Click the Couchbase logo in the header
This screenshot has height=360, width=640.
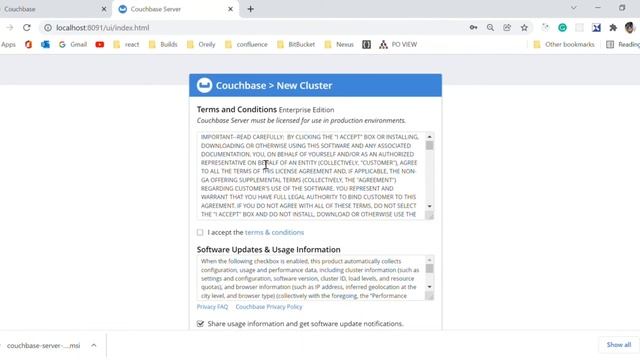coord(204,85)
